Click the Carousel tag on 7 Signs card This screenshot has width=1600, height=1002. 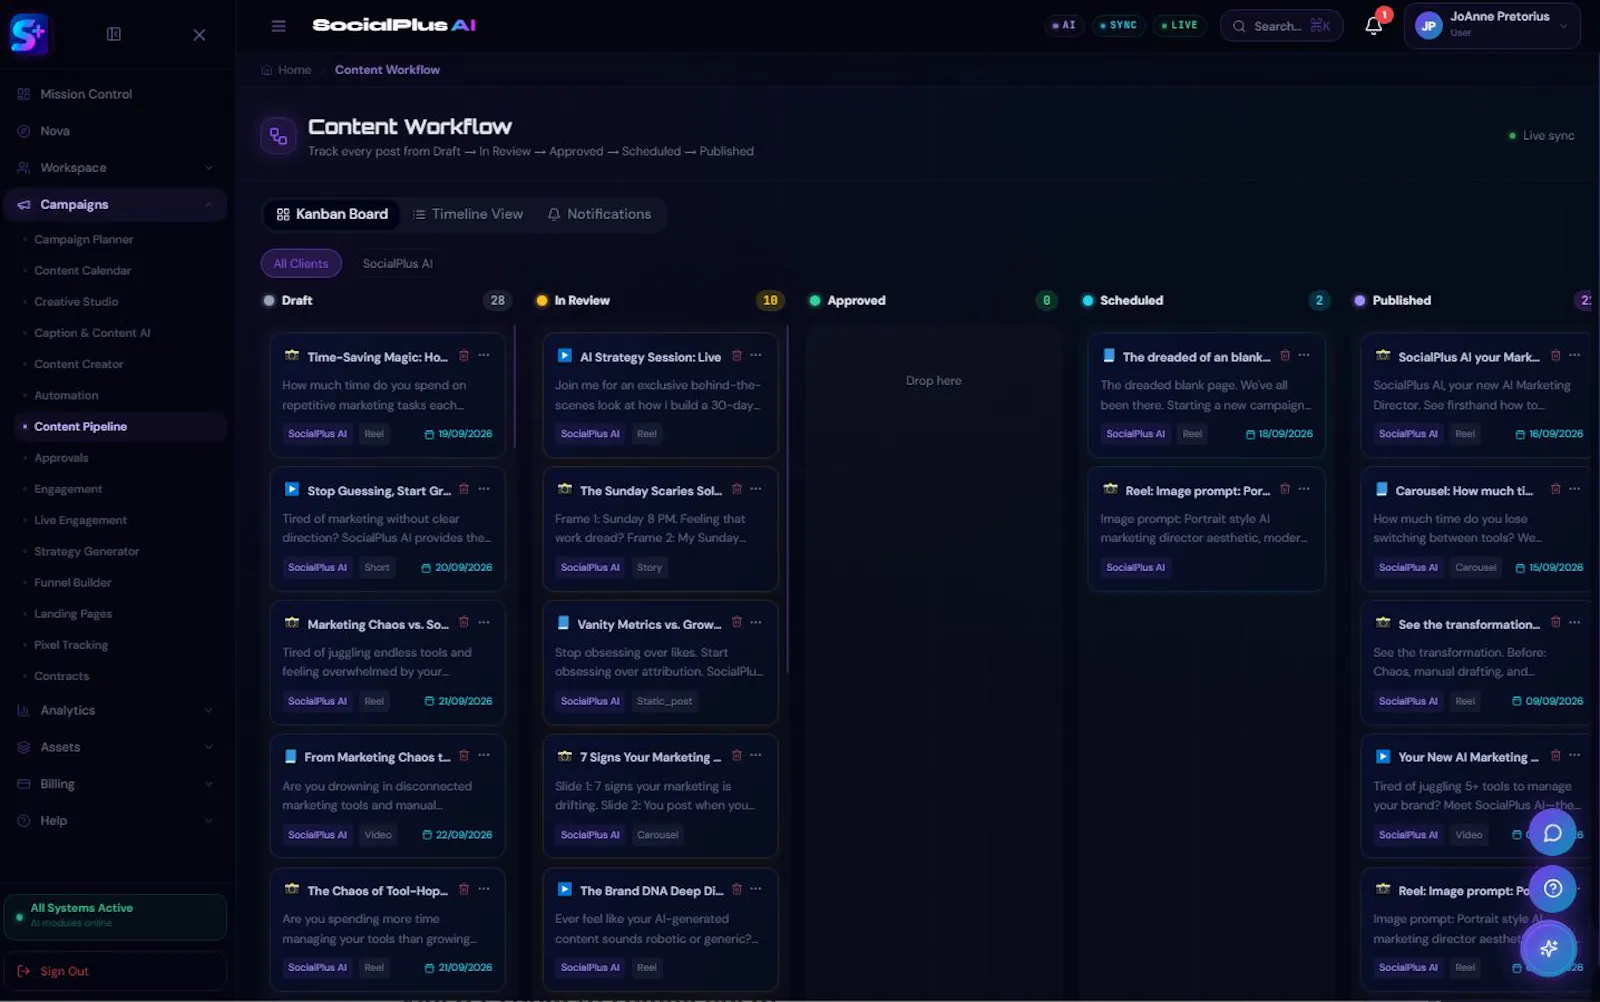(657, 835)
